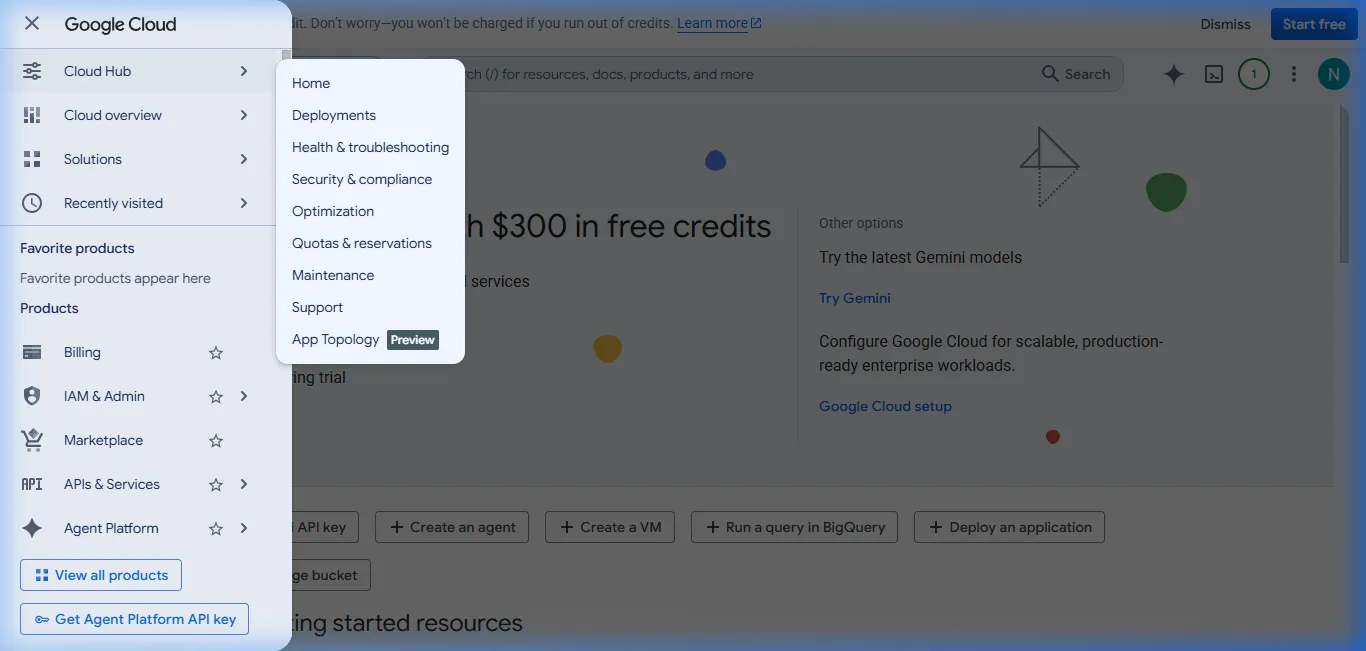This screenshot has height=651, width=1366.
Task: Click the Billing product label
Action: [82, 352]
